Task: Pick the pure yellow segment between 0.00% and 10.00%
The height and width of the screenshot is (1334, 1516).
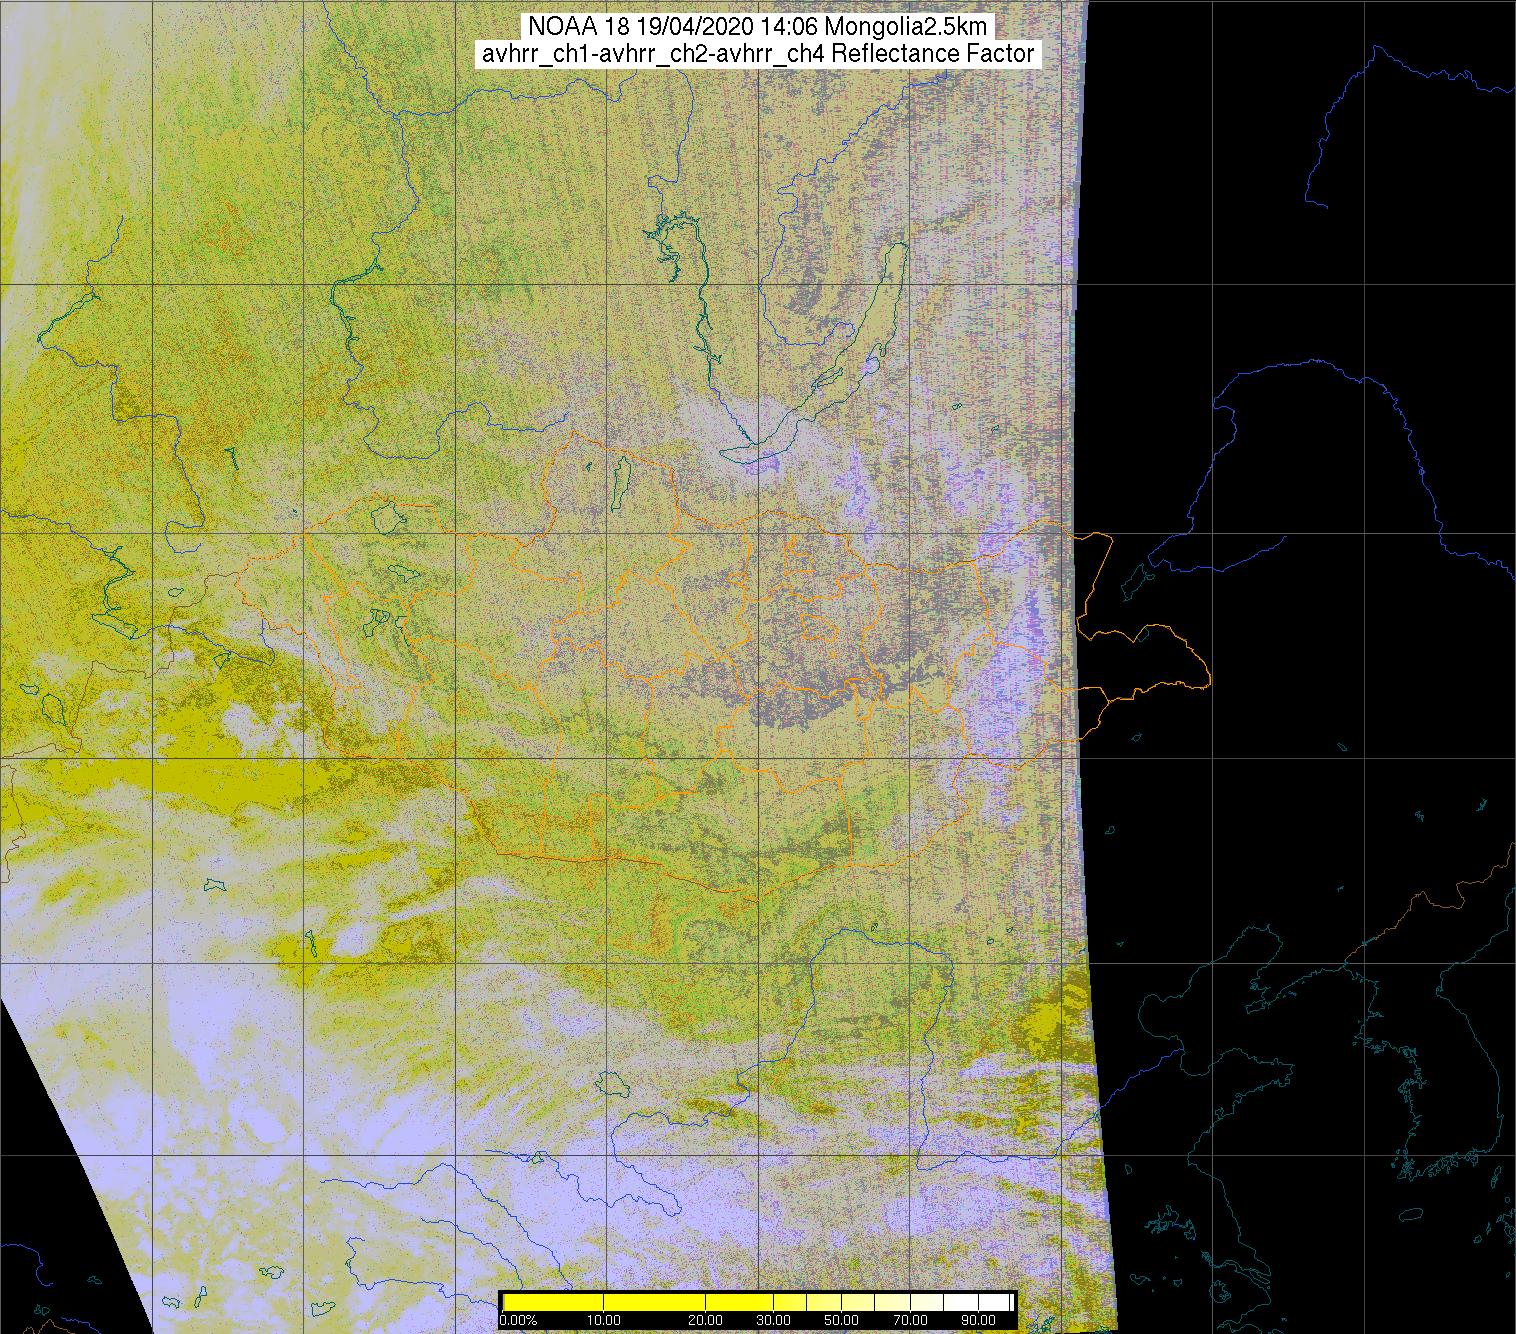Action: pos(553,1302)
